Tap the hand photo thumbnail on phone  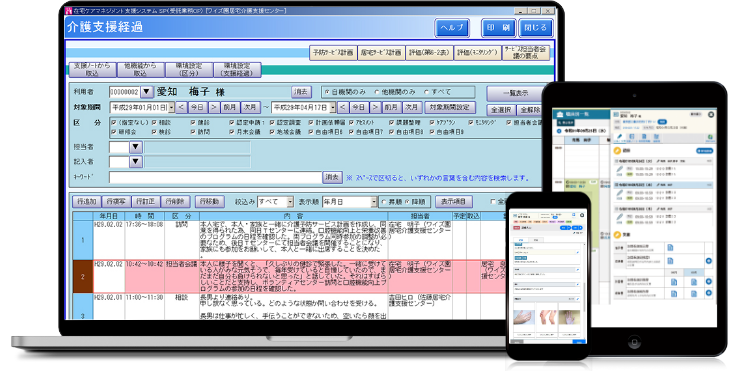[524, 317]
